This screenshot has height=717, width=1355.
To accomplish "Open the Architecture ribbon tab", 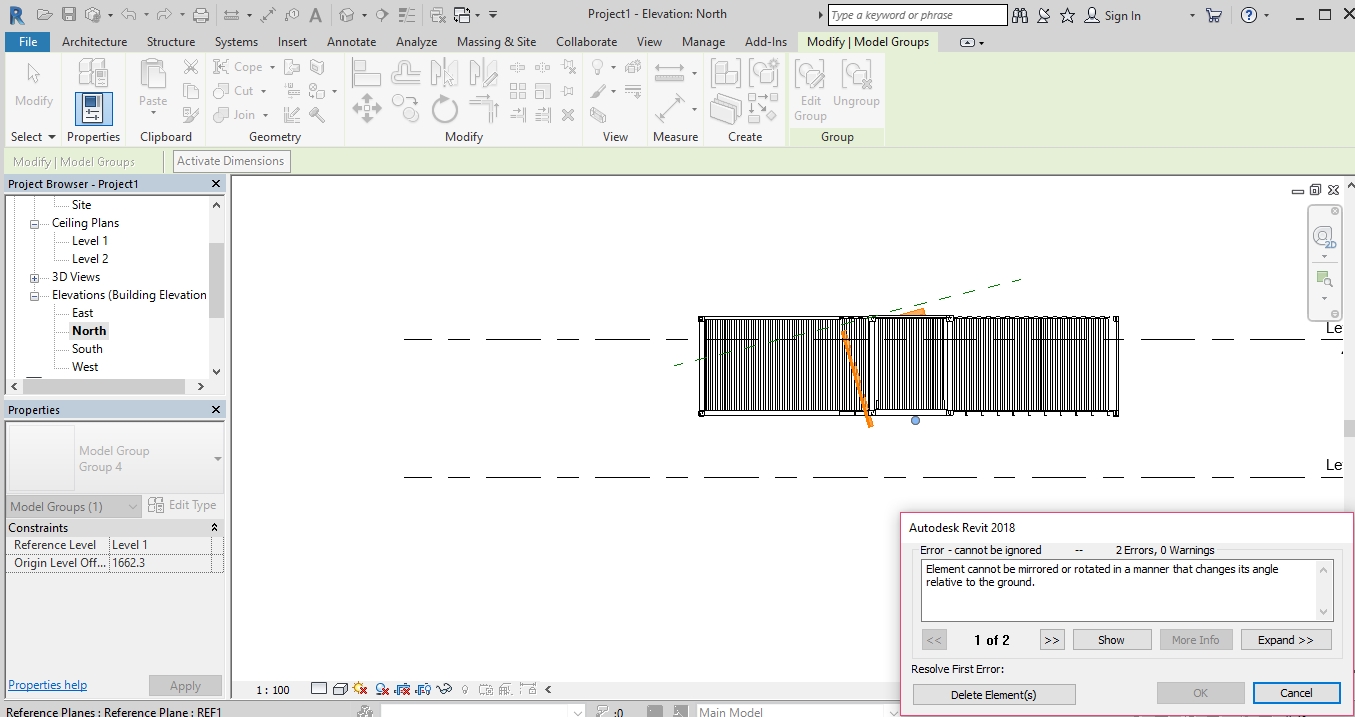I will click(x=94, y=42).
